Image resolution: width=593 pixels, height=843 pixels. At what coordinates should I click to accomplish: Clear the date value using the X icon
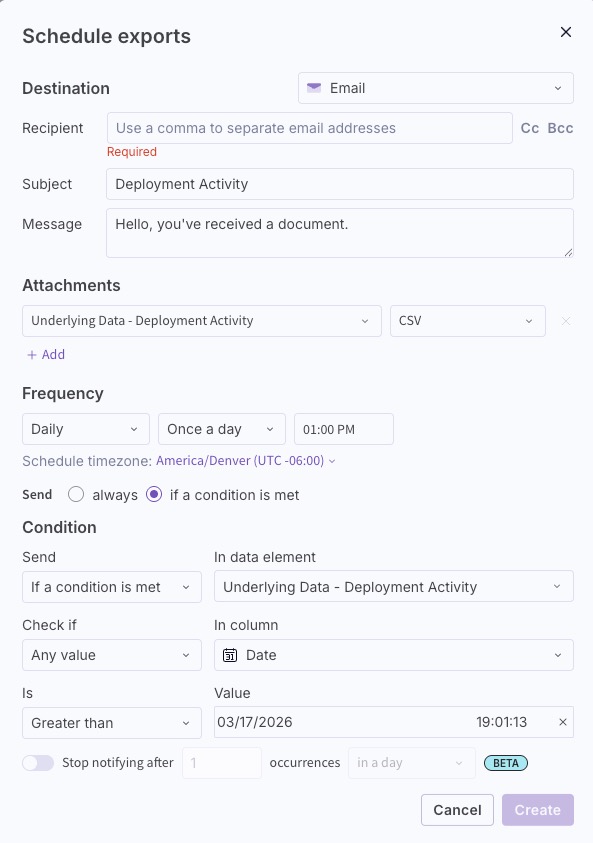coord(563,721)
